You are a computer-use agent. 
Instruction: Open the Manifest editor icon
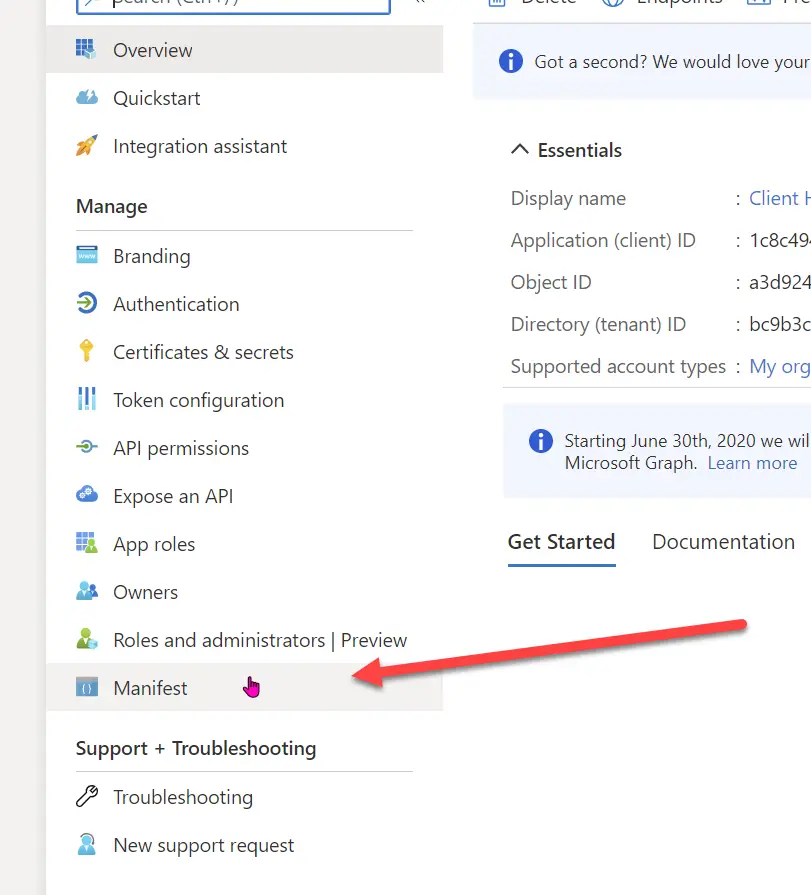[87, 687]
